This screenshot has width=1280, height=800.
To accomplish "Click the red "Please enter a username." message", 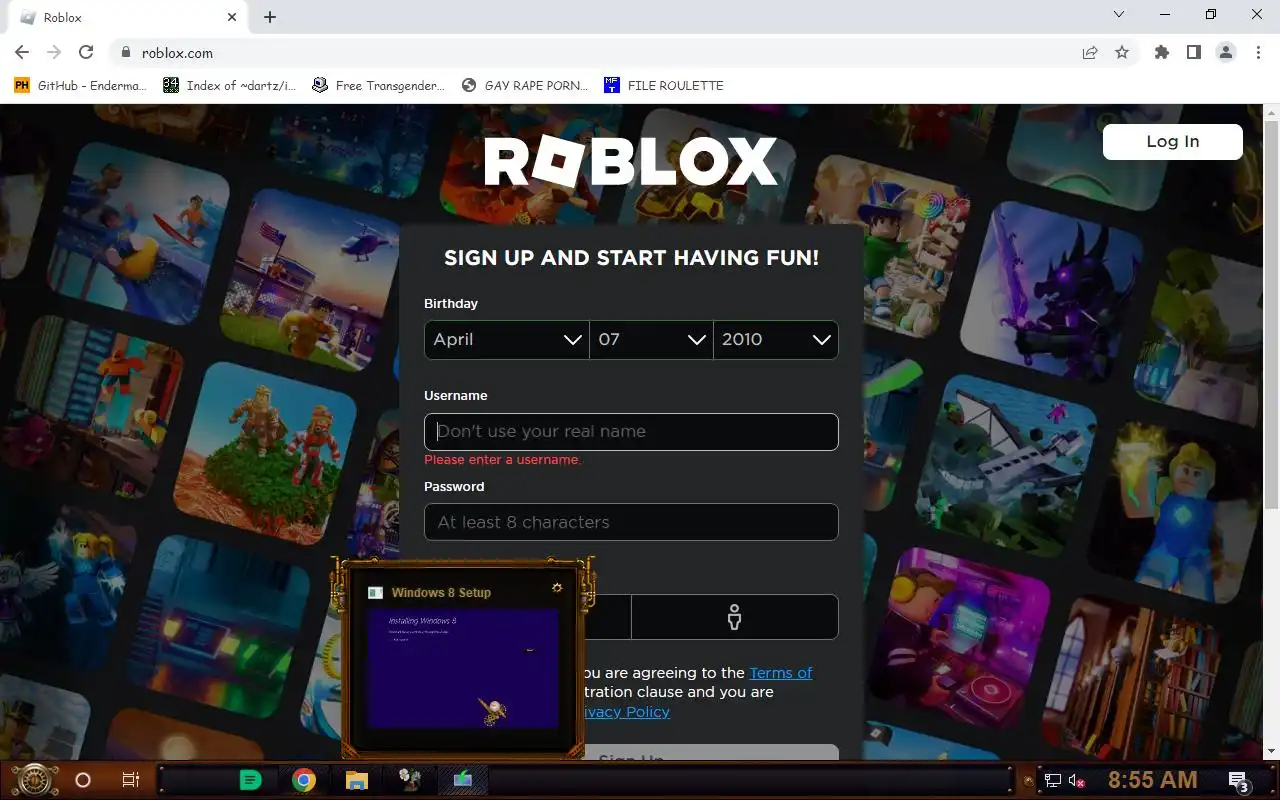I will point(503,460).
